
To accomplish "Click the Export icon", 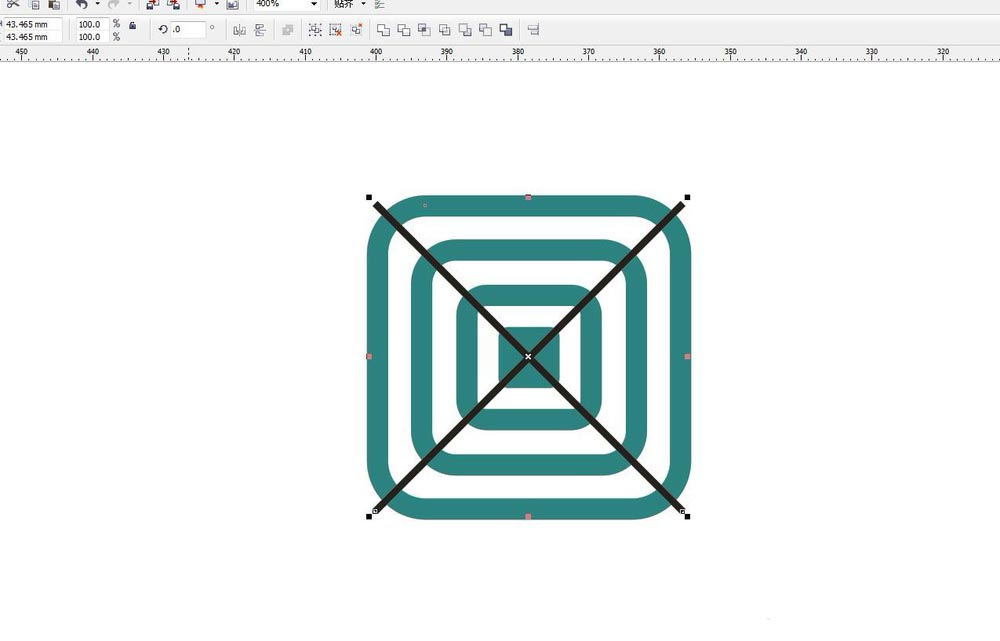I will pos(173,4).
